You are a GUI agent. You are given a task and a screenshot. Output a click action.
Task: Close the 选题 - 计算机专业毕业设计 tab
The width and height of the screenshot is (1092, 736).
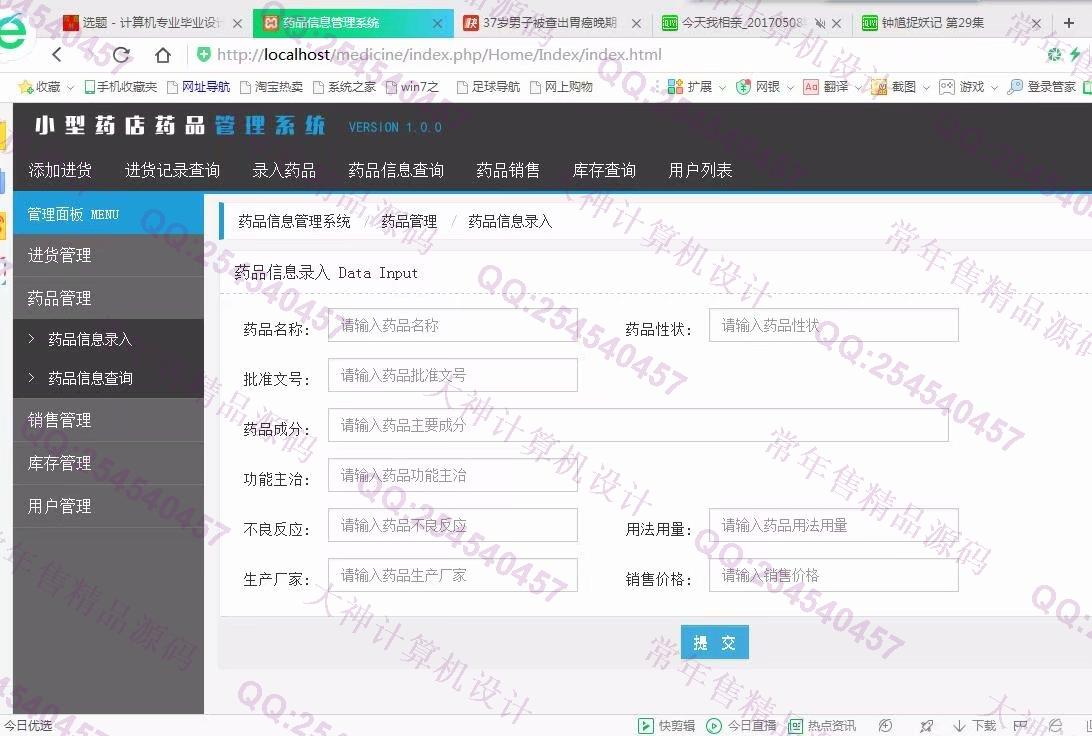click(237, 24)
